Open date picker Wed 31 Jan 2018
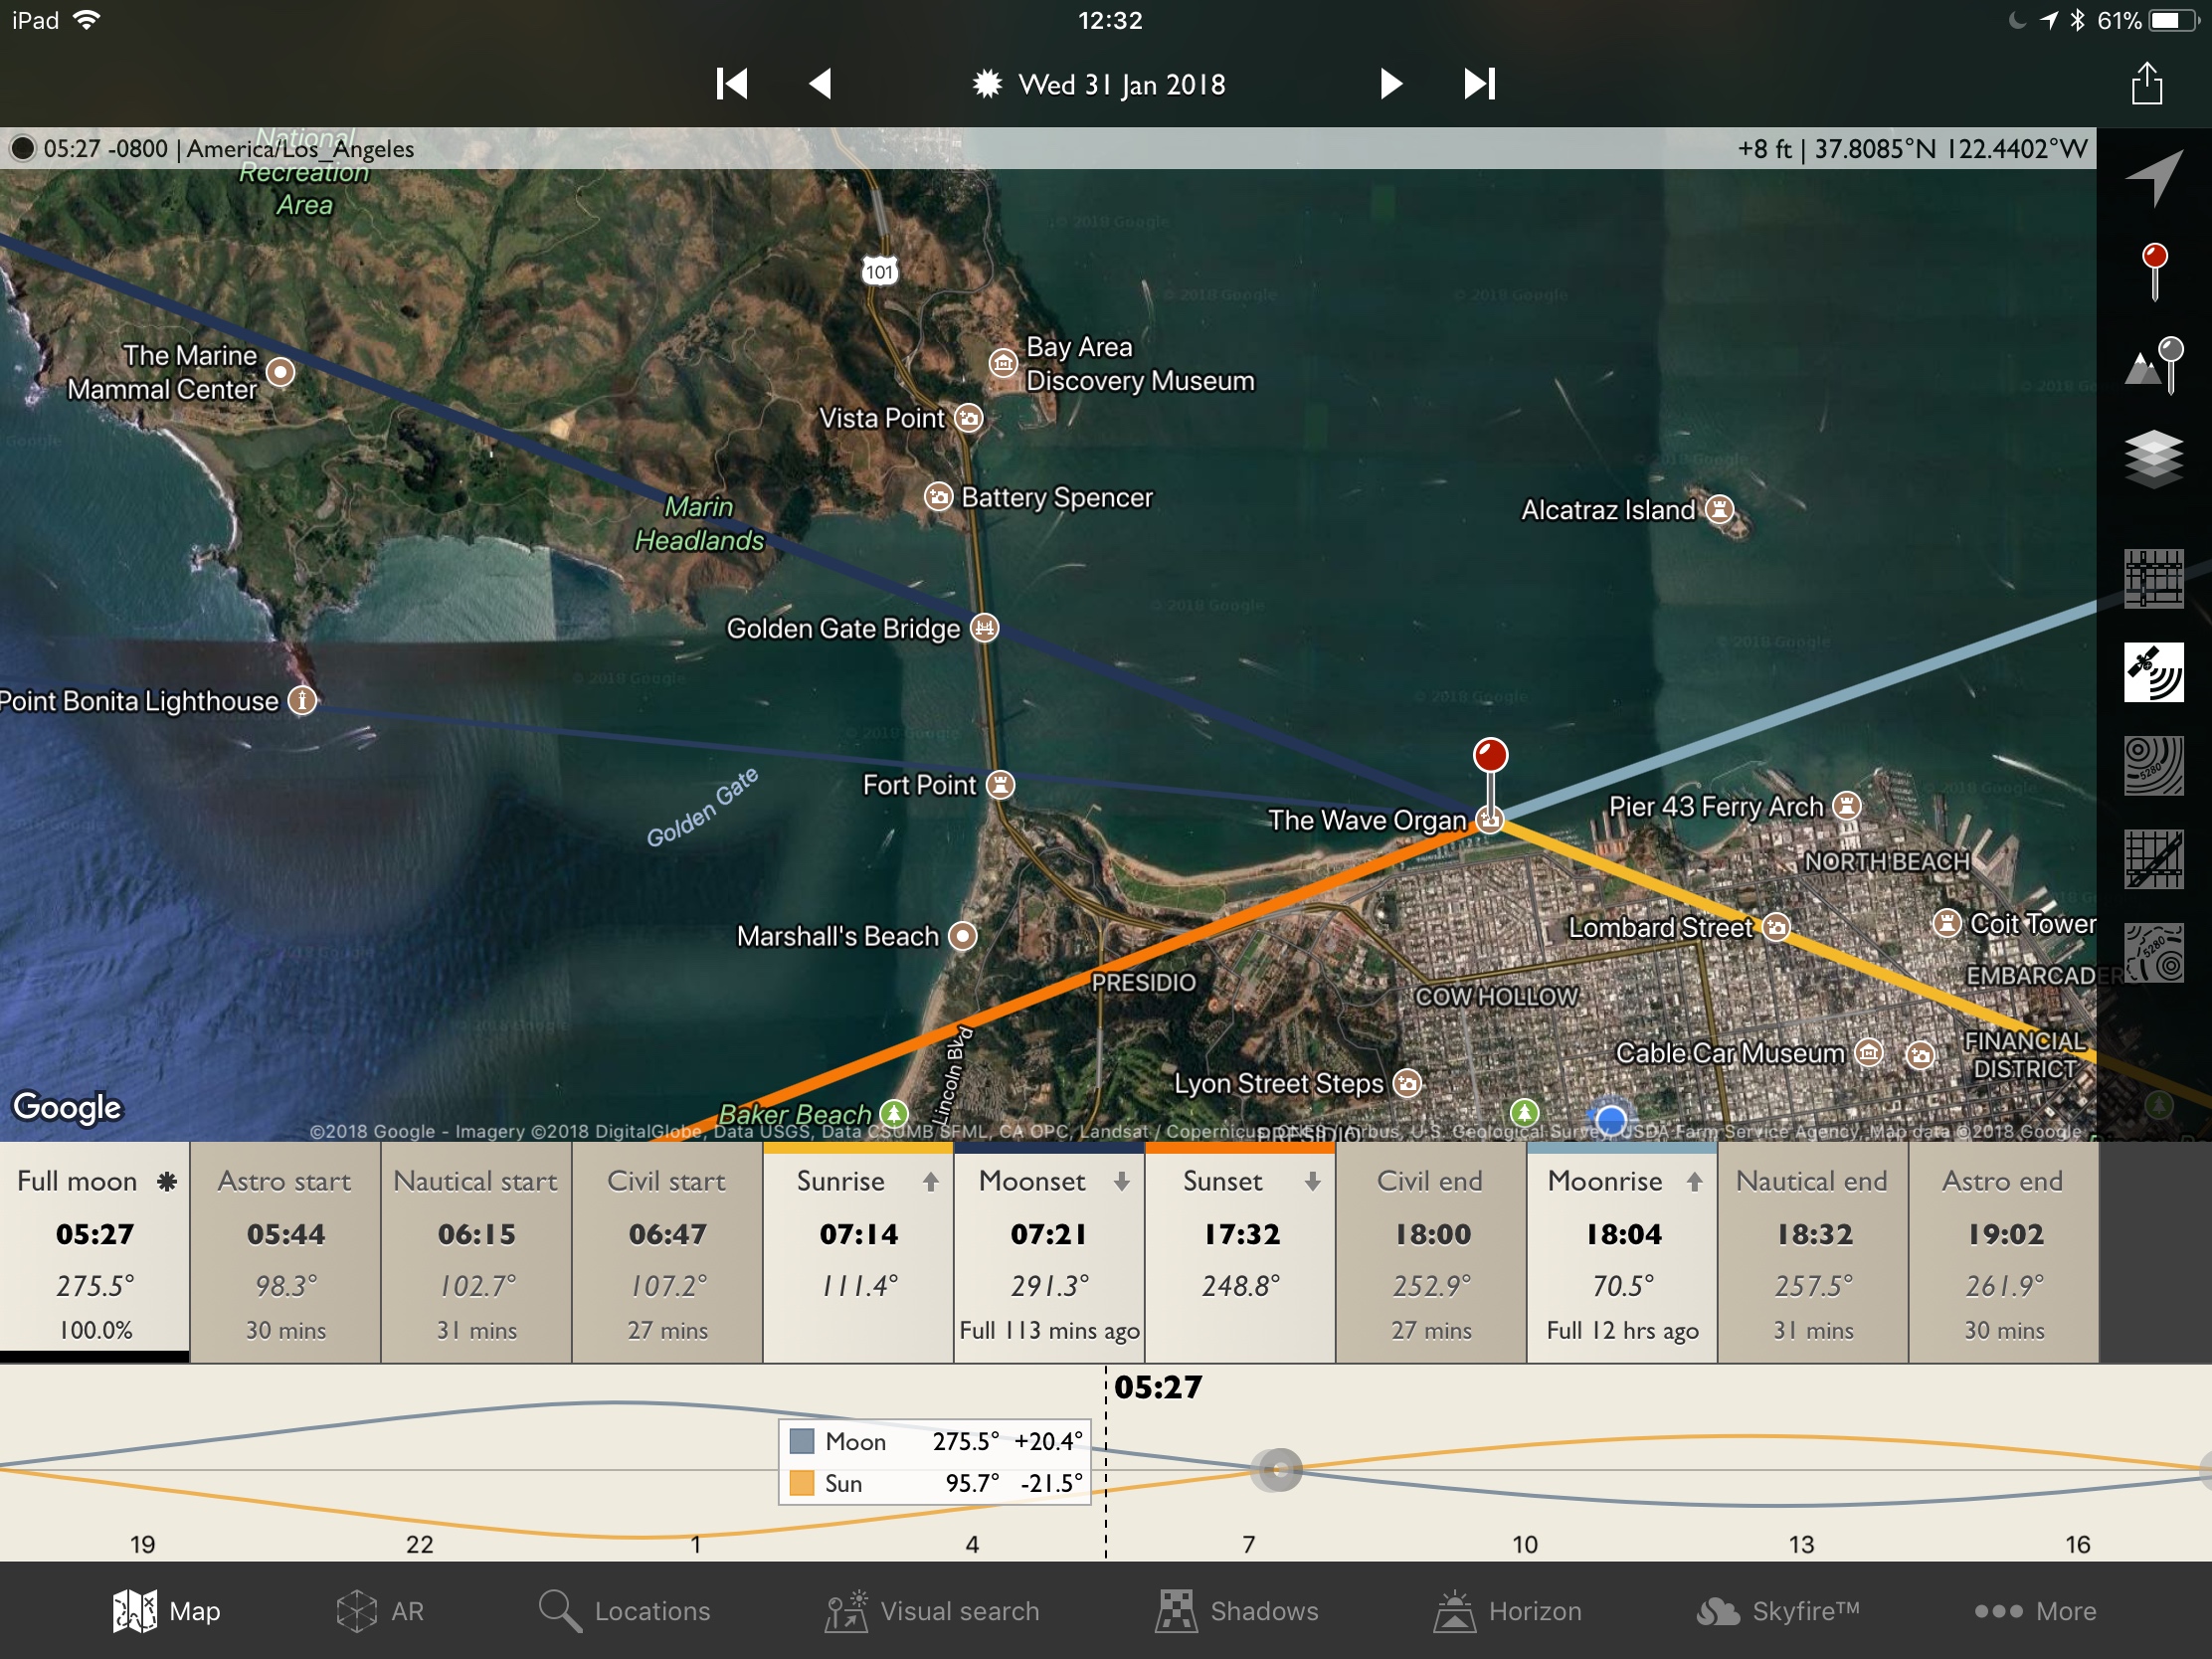2212x1659 pixels. [1100, 84]
